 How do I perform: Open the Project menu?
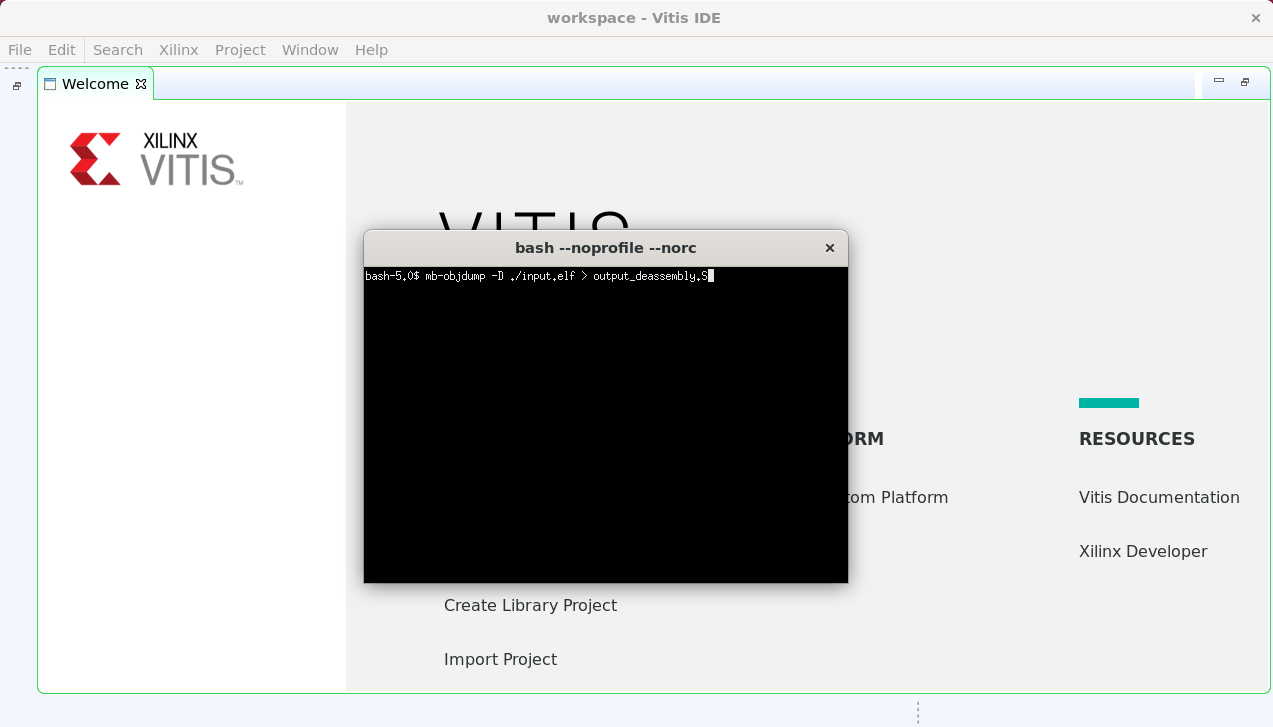click(240, 49)
